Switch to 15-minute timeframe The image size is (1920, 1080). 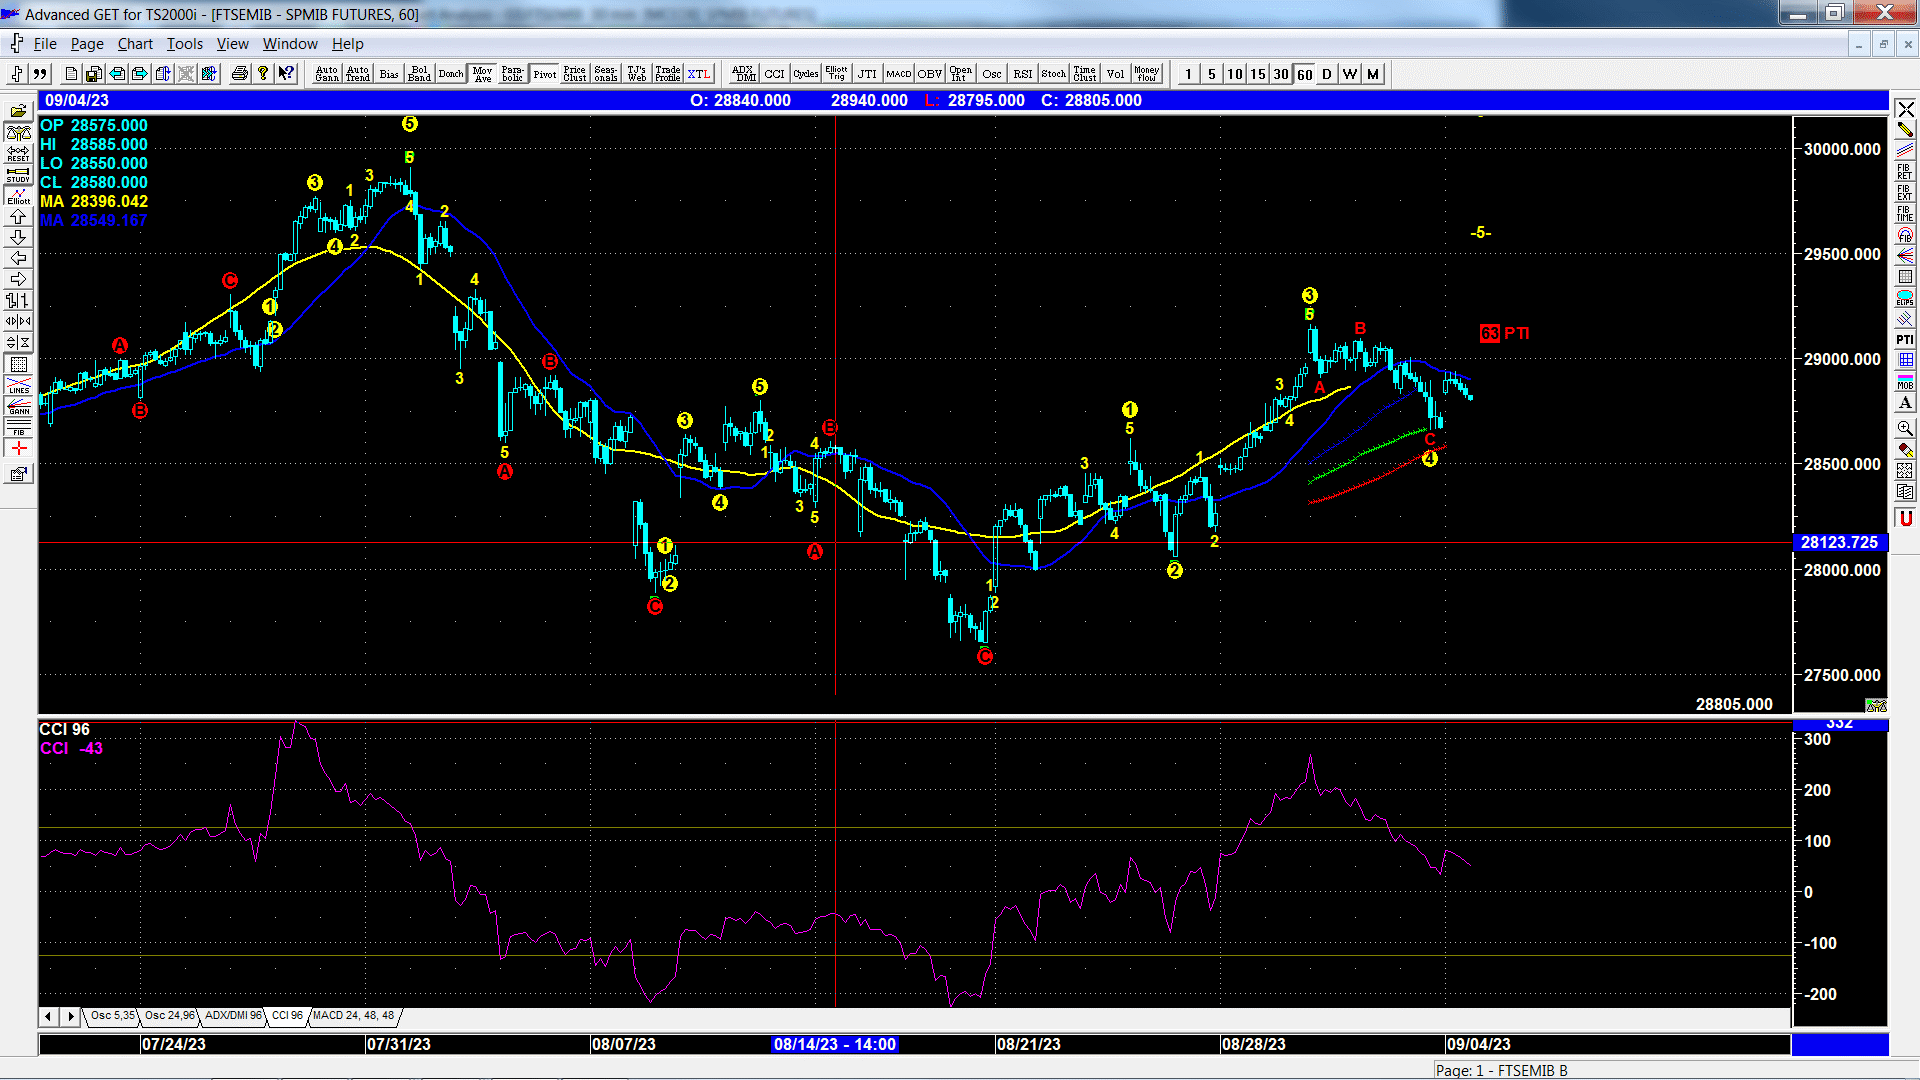1258,74
